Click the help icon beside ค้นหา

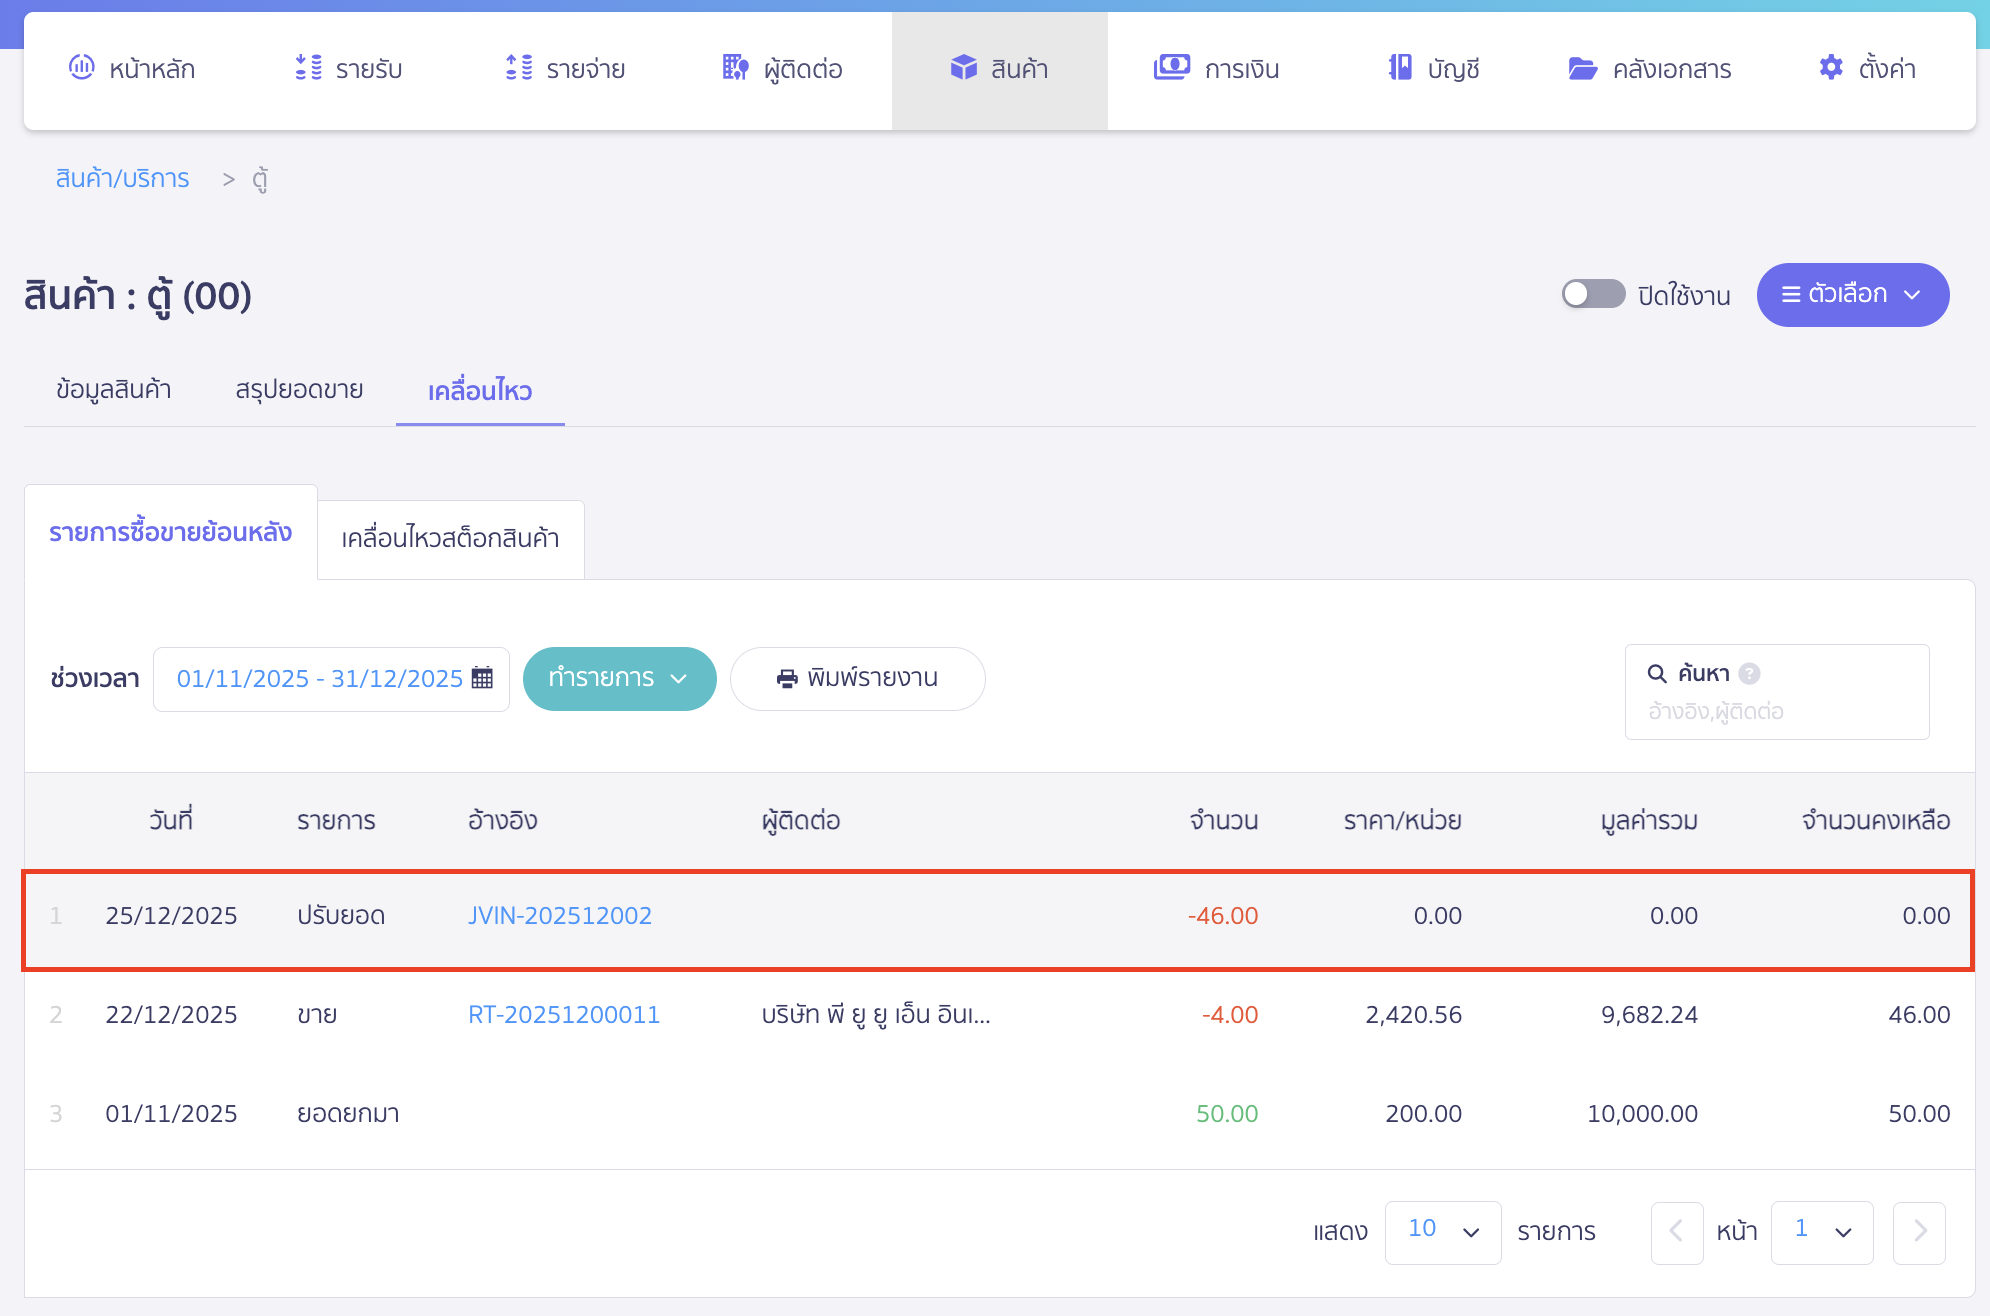pyautogui.click(x=1749, y=673)
